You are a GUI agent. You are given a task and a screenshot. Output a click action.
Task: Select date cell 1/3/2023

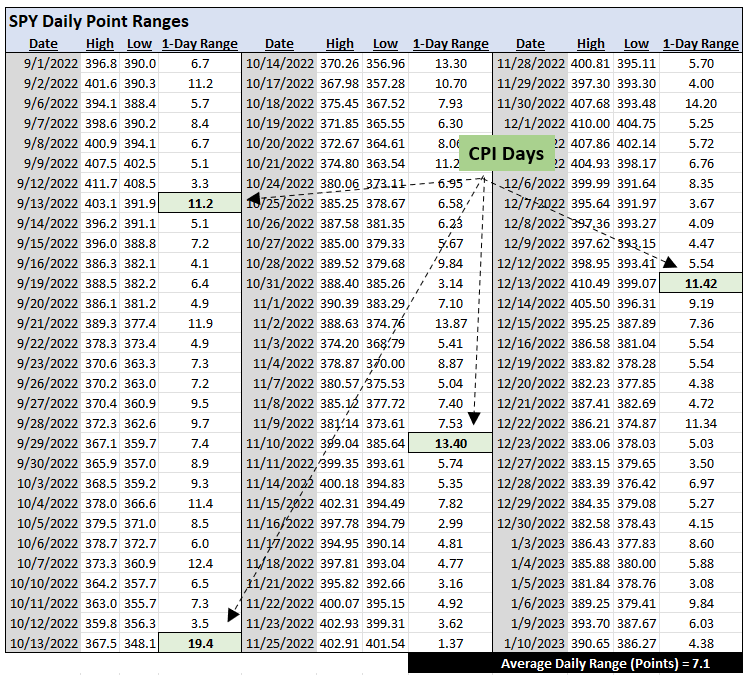[531, 543]
